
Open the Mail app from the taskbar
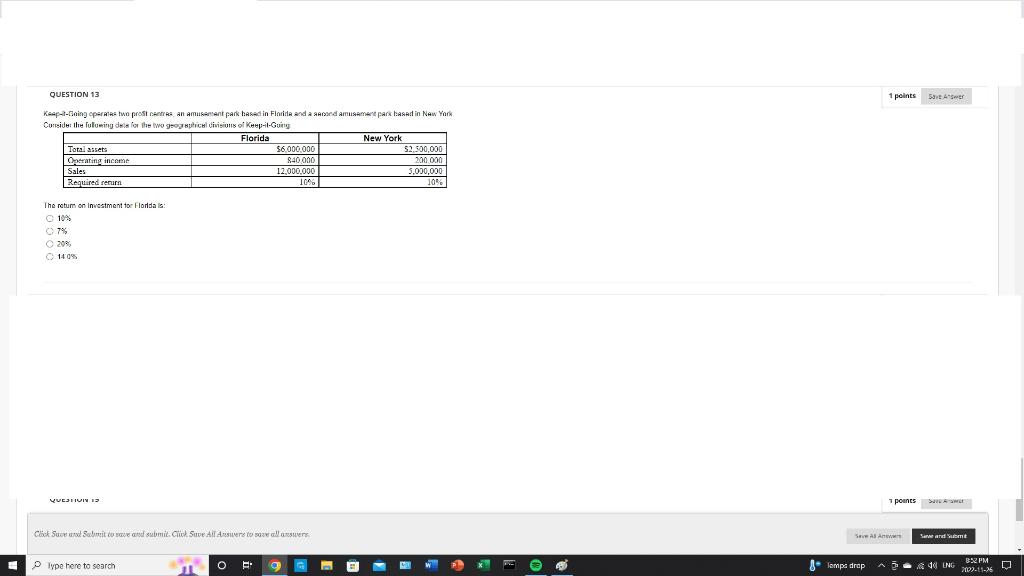click(379, 565)
